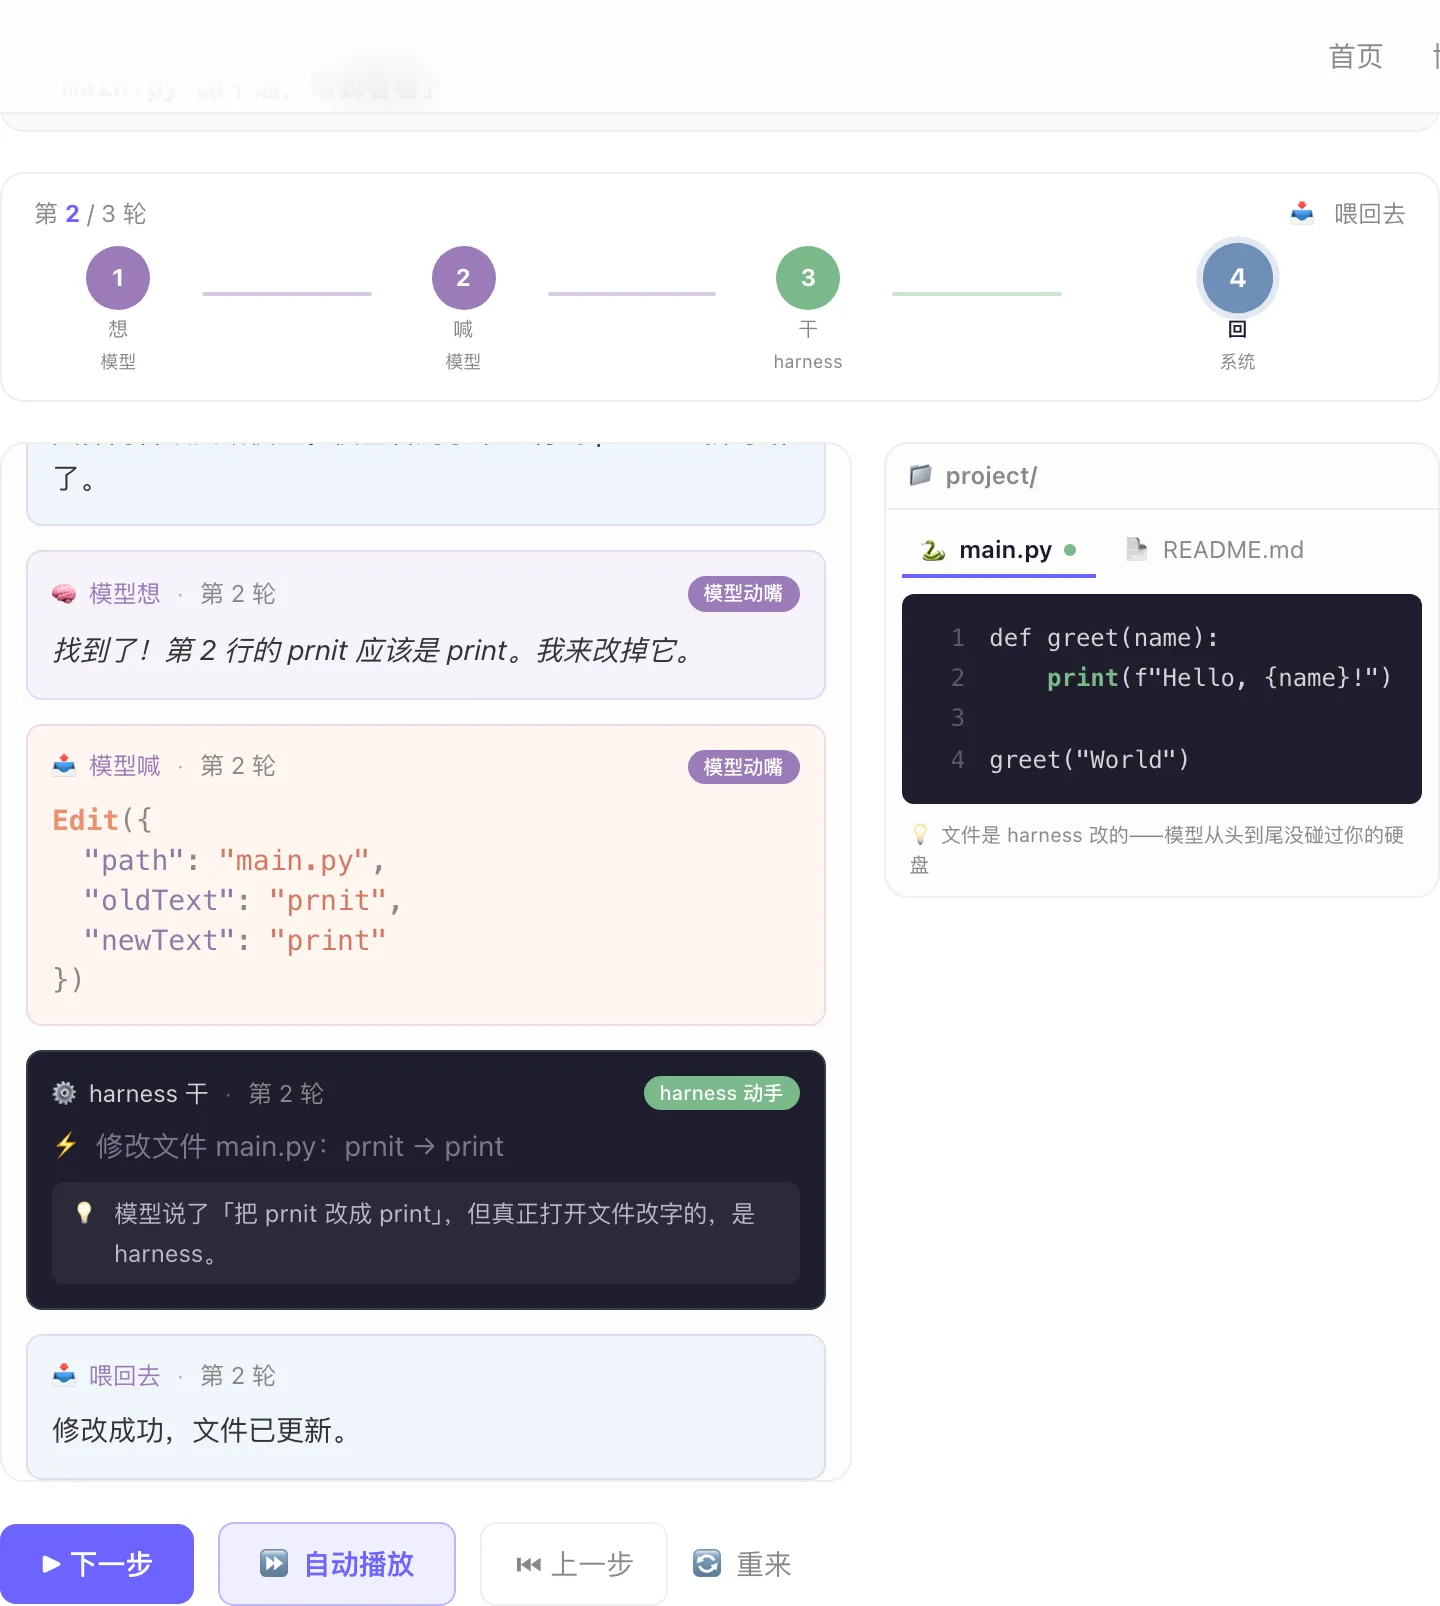Image resolution: width=1440 pixels, height=1606 pixels.
Task: Click 模型动嘴 badge on 模型想 card
Action: coord(743,593)
